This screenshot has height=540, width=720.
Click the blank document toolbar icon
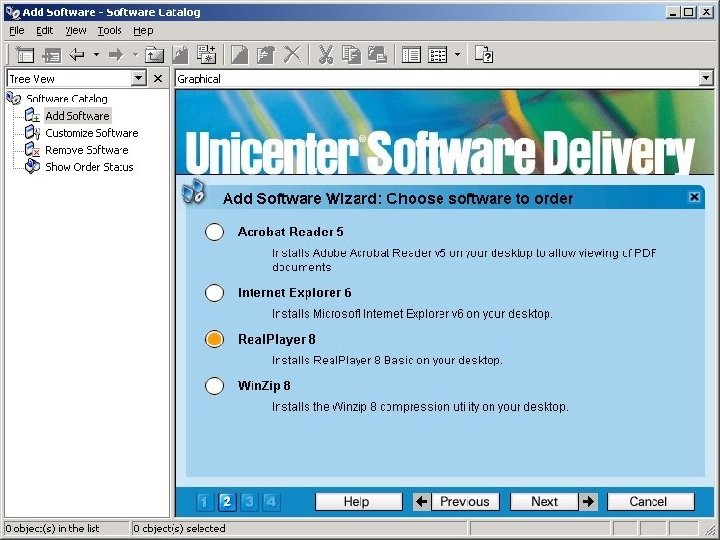tap(239, 55)
